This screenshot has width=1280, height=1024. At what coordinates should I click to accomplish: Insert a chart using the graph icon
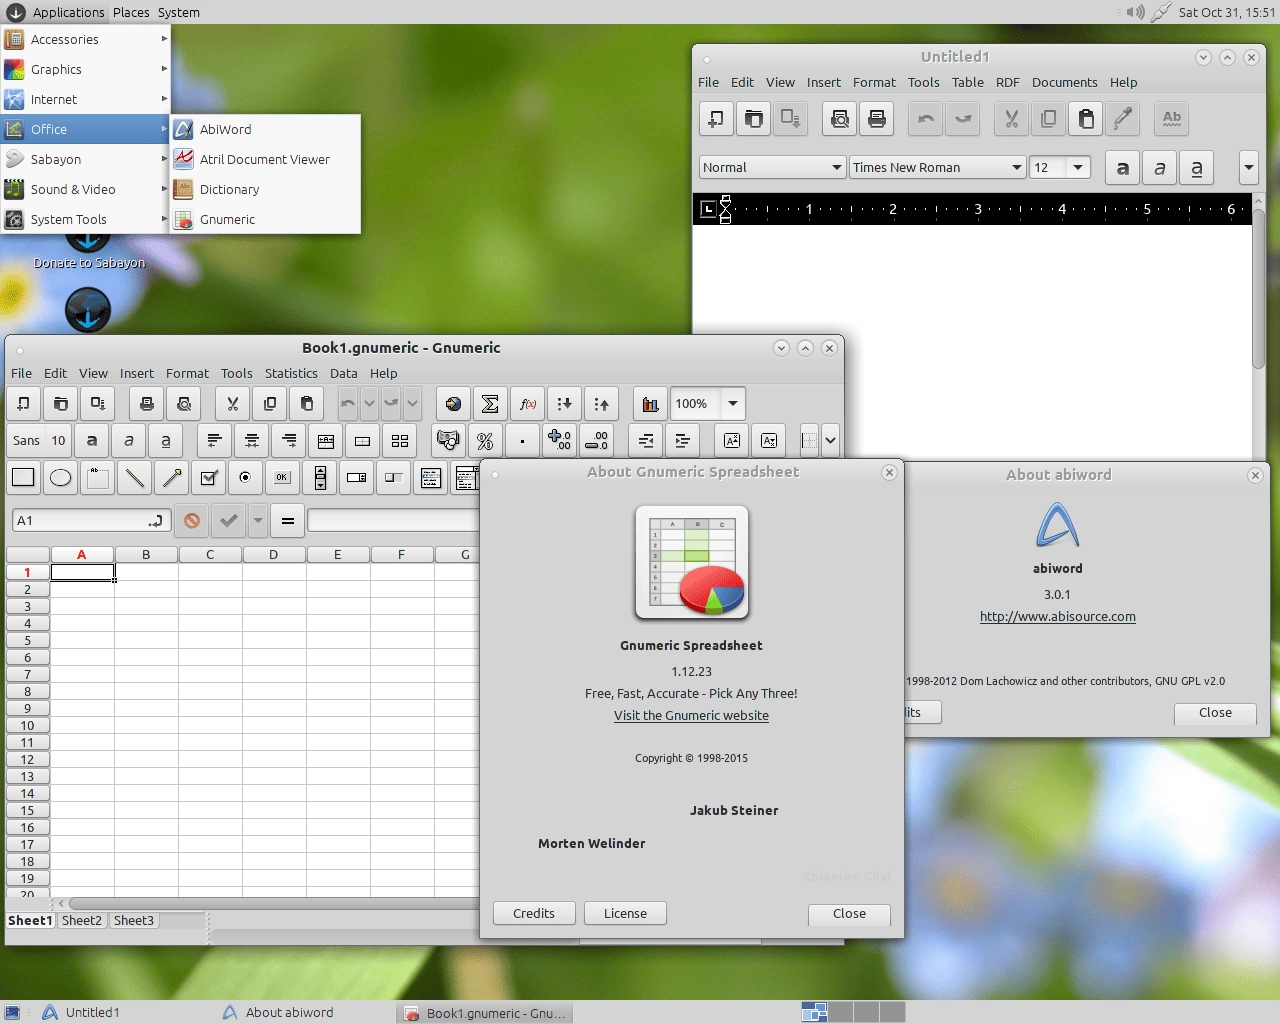point(650,404)
